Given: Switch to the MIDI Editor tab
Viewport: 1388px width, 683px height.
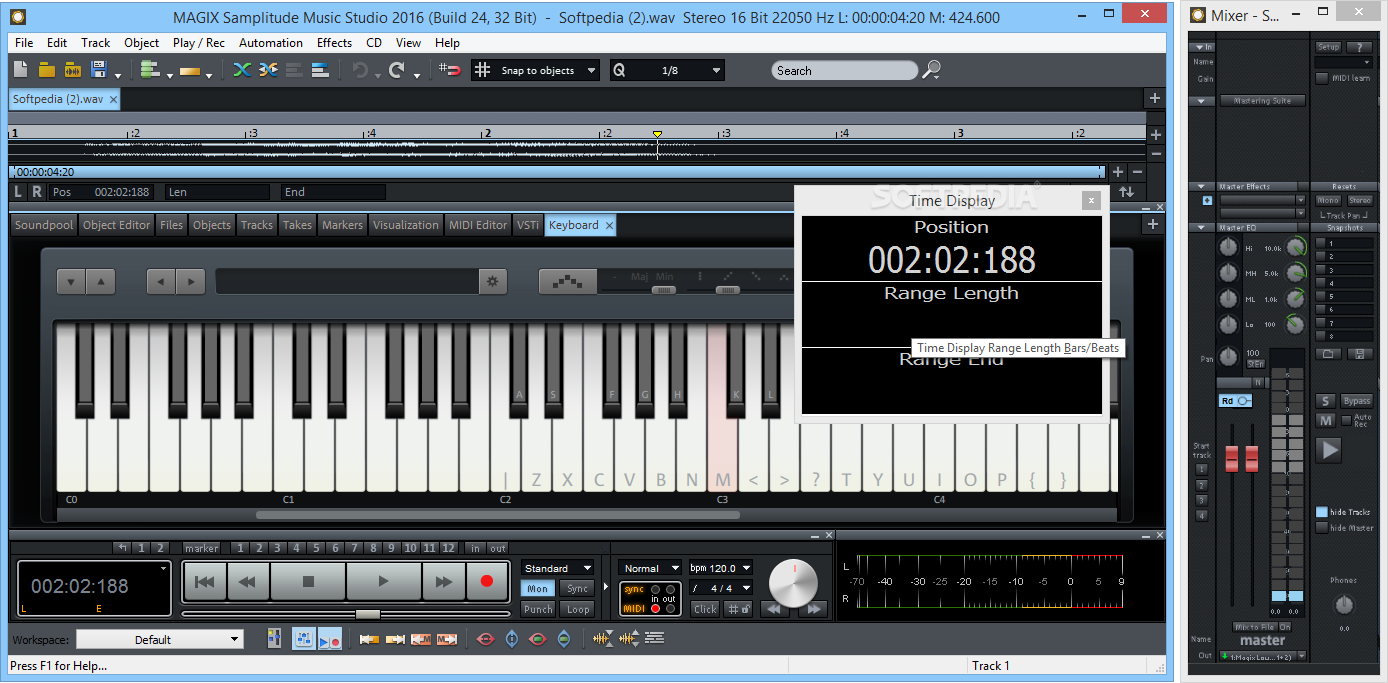Looking at the screenshot, I should point(478,225).
